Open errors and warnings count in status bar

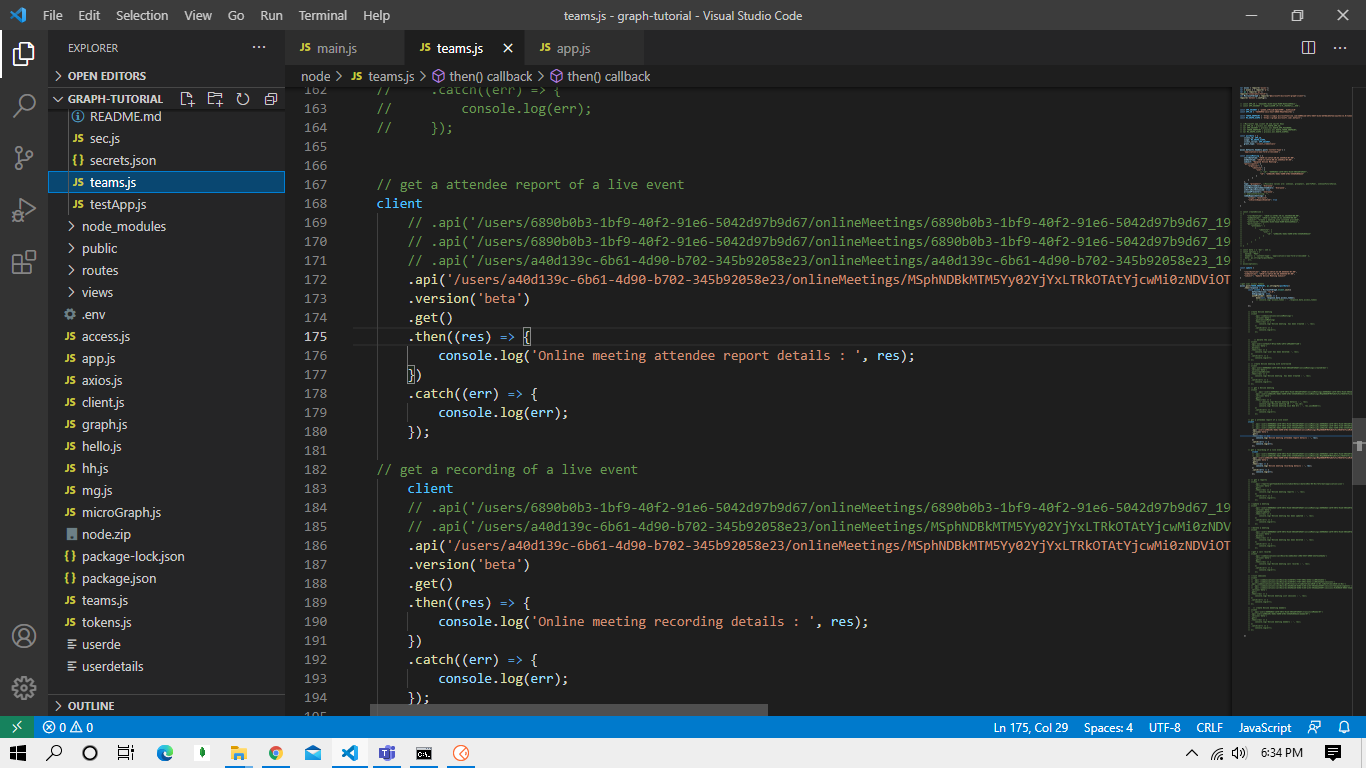[68, 727]
